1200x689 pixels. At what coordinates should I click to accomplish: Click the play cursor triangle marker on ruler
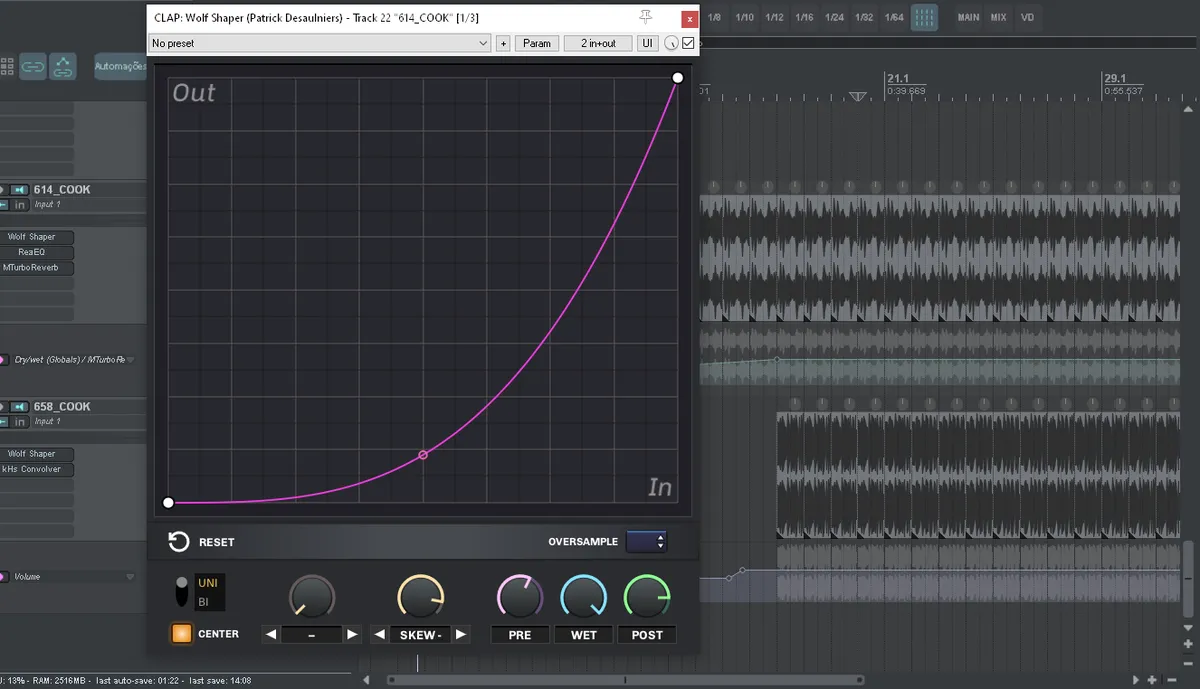[857, 96]
